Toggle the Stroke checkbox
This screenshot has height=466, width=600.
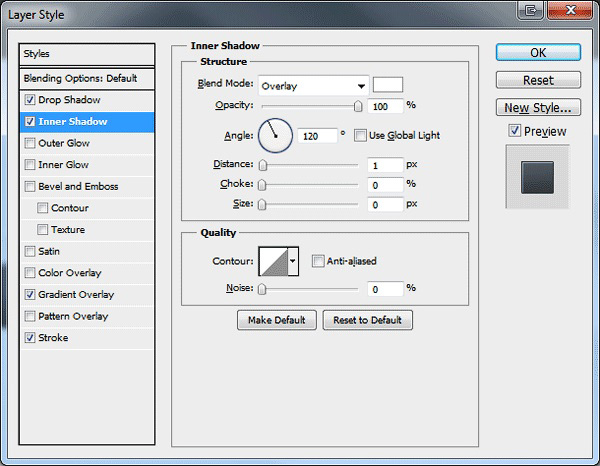[30, 337]
